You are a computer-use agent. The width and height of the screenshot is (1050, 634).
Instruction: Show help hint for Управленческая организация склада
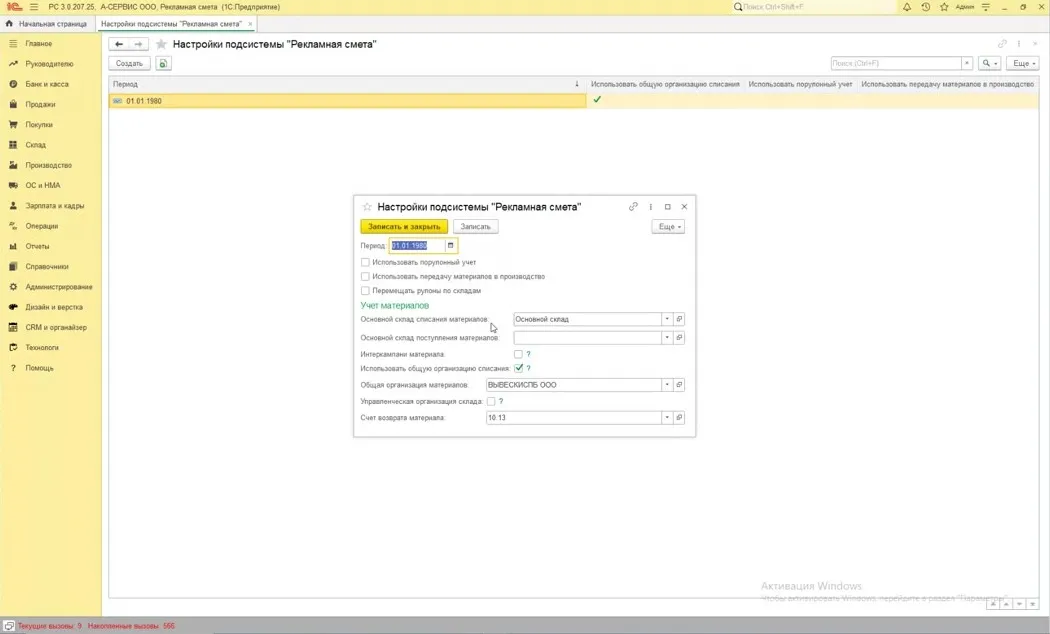pos(501,402)
